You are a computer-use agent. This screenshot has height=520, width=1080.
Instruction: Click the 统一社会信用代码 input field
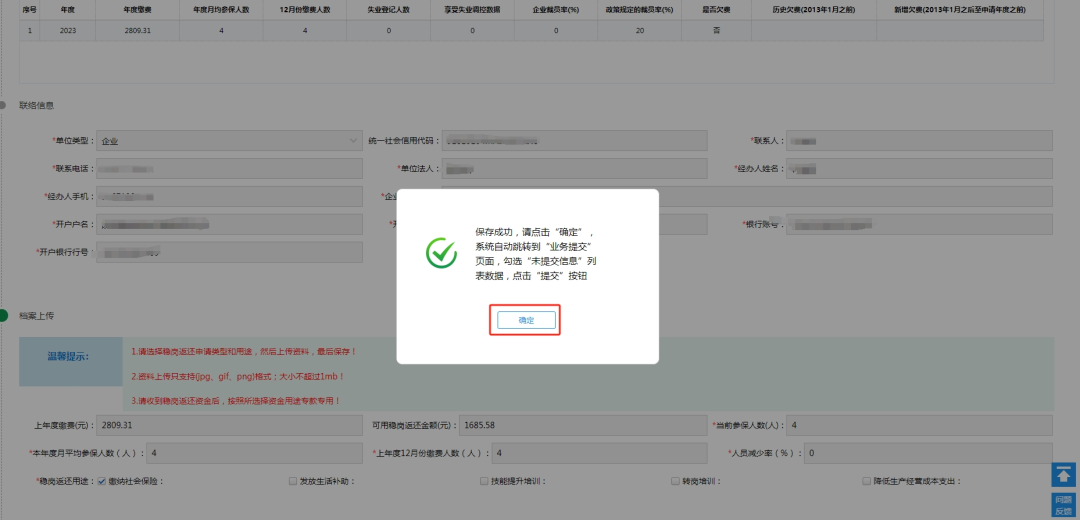(x=576, y=141)
